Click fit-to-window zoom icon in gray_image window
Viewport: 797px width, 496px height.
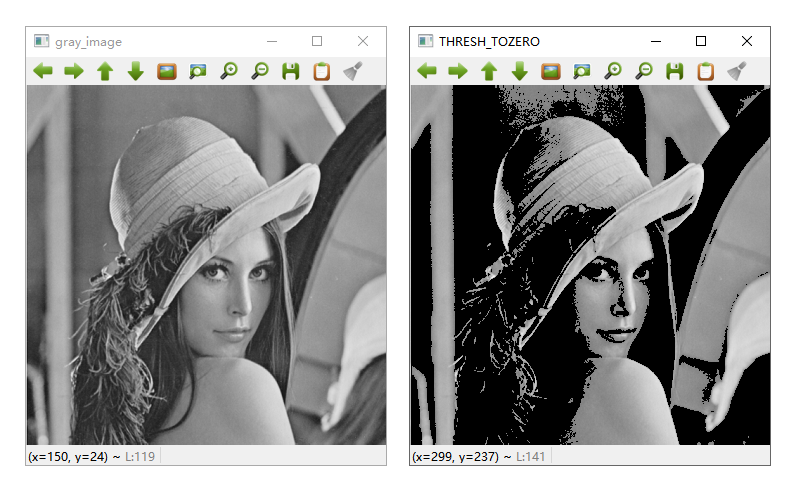(x=198, y=71)
